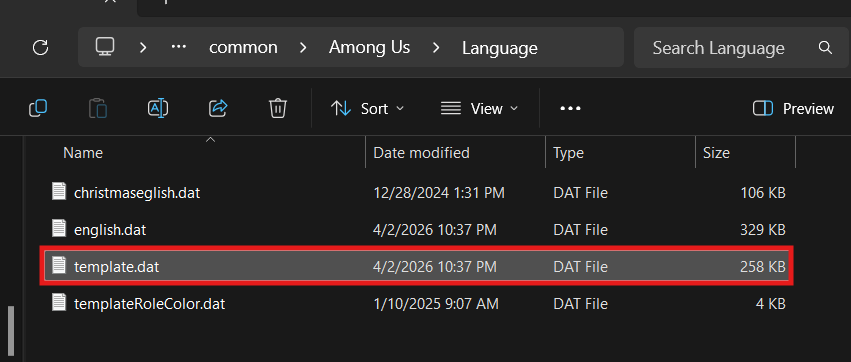851x362 pixels.
Task: Click the This PC monitor icon in address bar
Action: (x=105, y=47)
